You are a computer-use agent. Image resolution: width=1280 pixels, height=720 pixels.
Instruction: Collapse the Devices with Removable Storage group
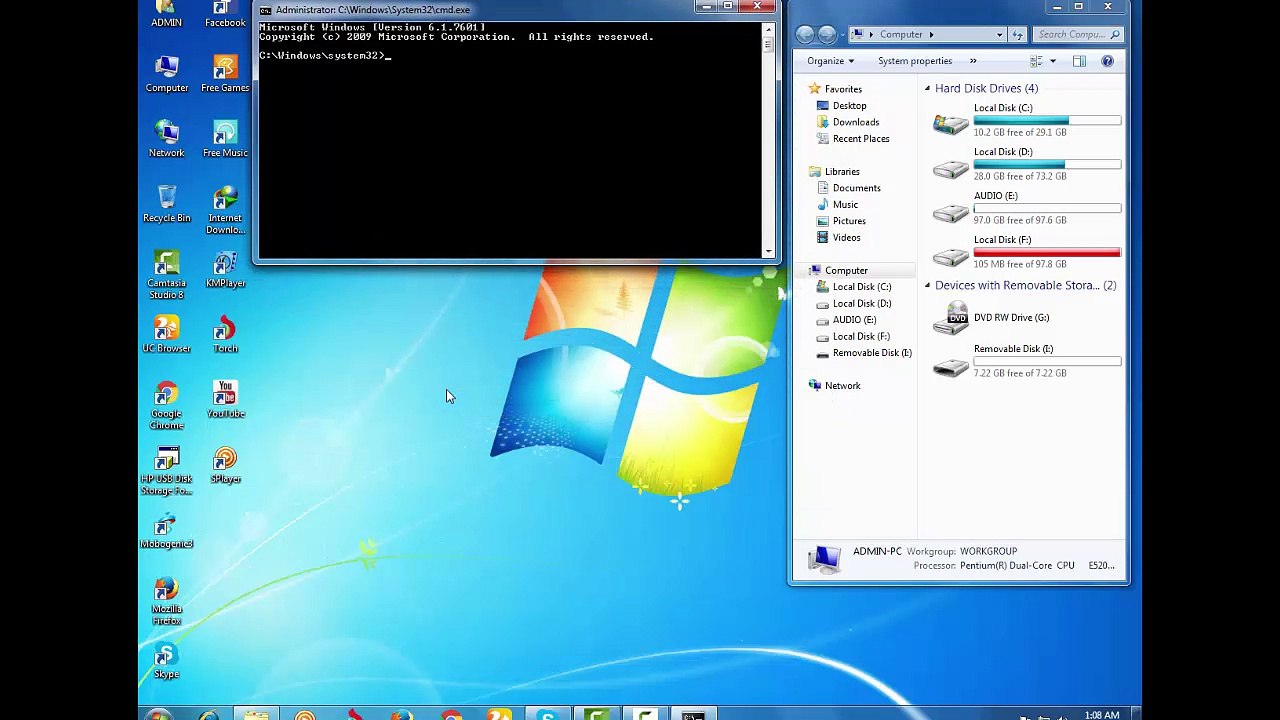(927, 286)
